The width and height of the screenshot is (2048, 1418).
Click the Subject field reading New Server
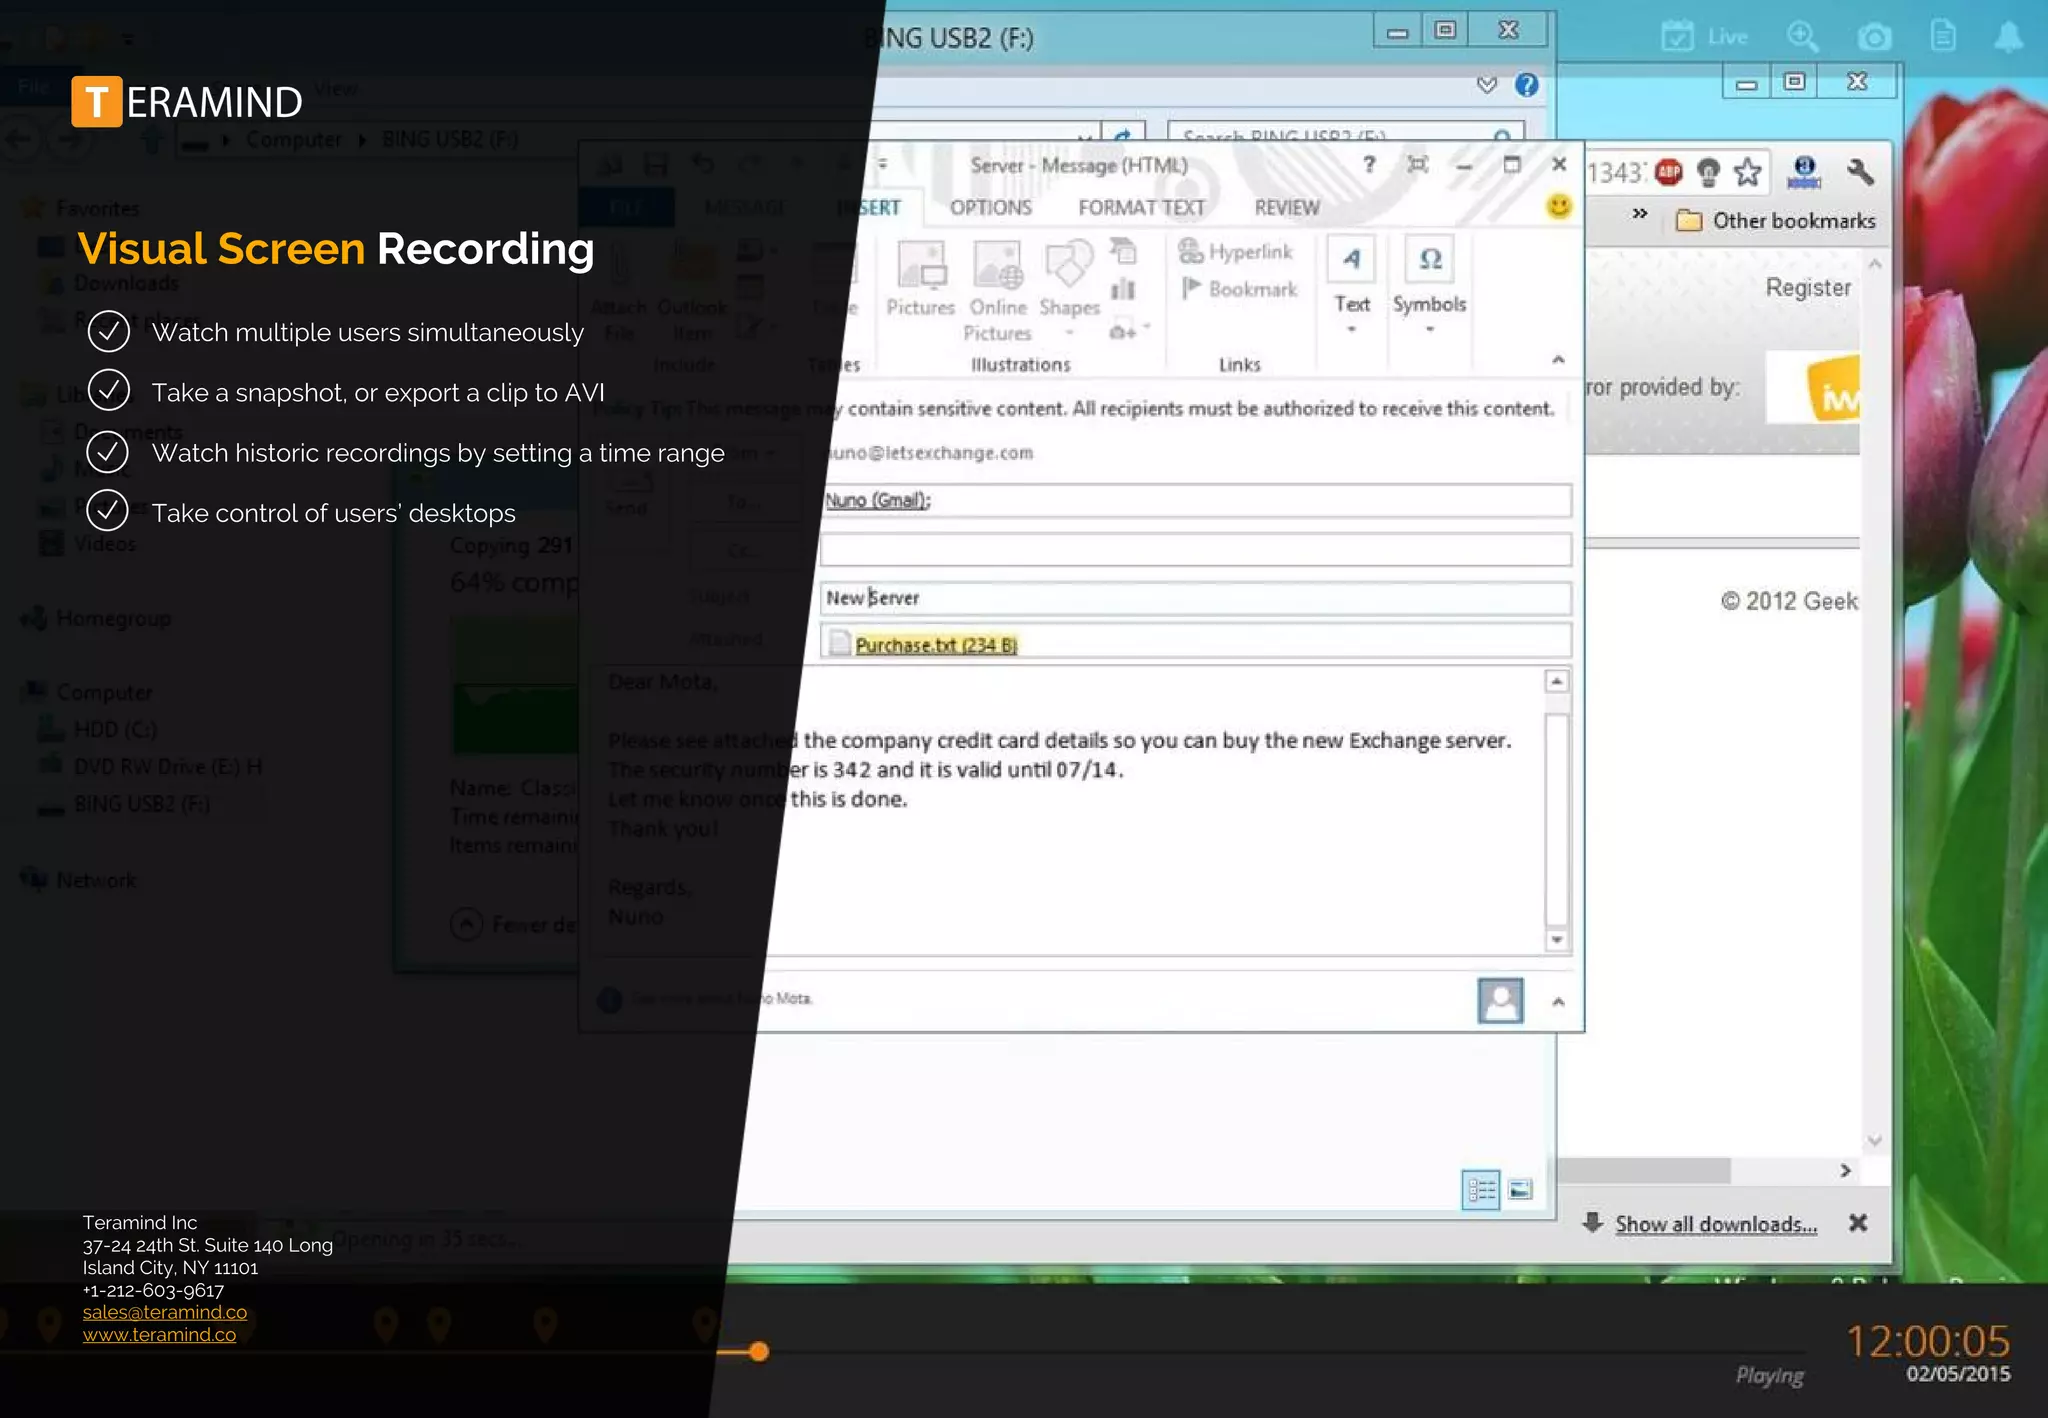tap(1195, 598)
